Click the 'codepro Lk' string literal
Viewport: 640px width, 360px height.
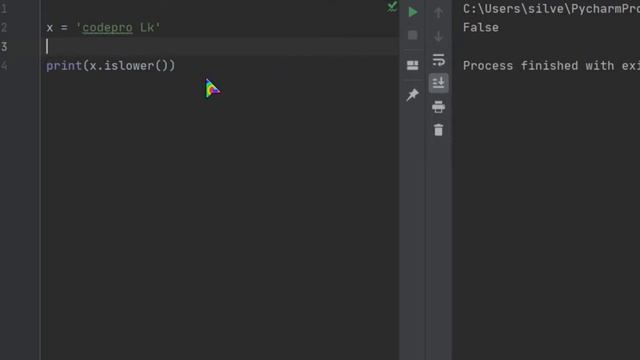(x=118, y=28)
